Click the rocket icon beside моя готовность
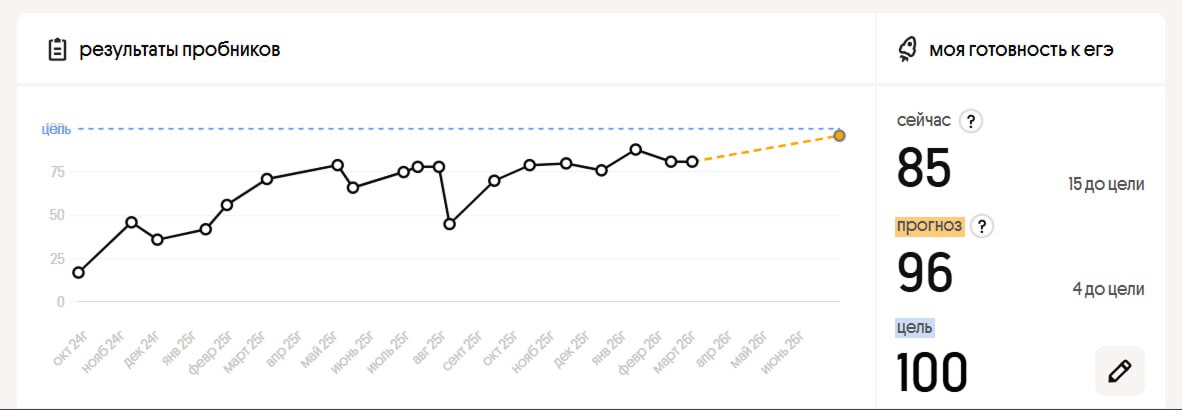Image resolution: width=1182 pixels, height=410 pixels. coord(908,49)
